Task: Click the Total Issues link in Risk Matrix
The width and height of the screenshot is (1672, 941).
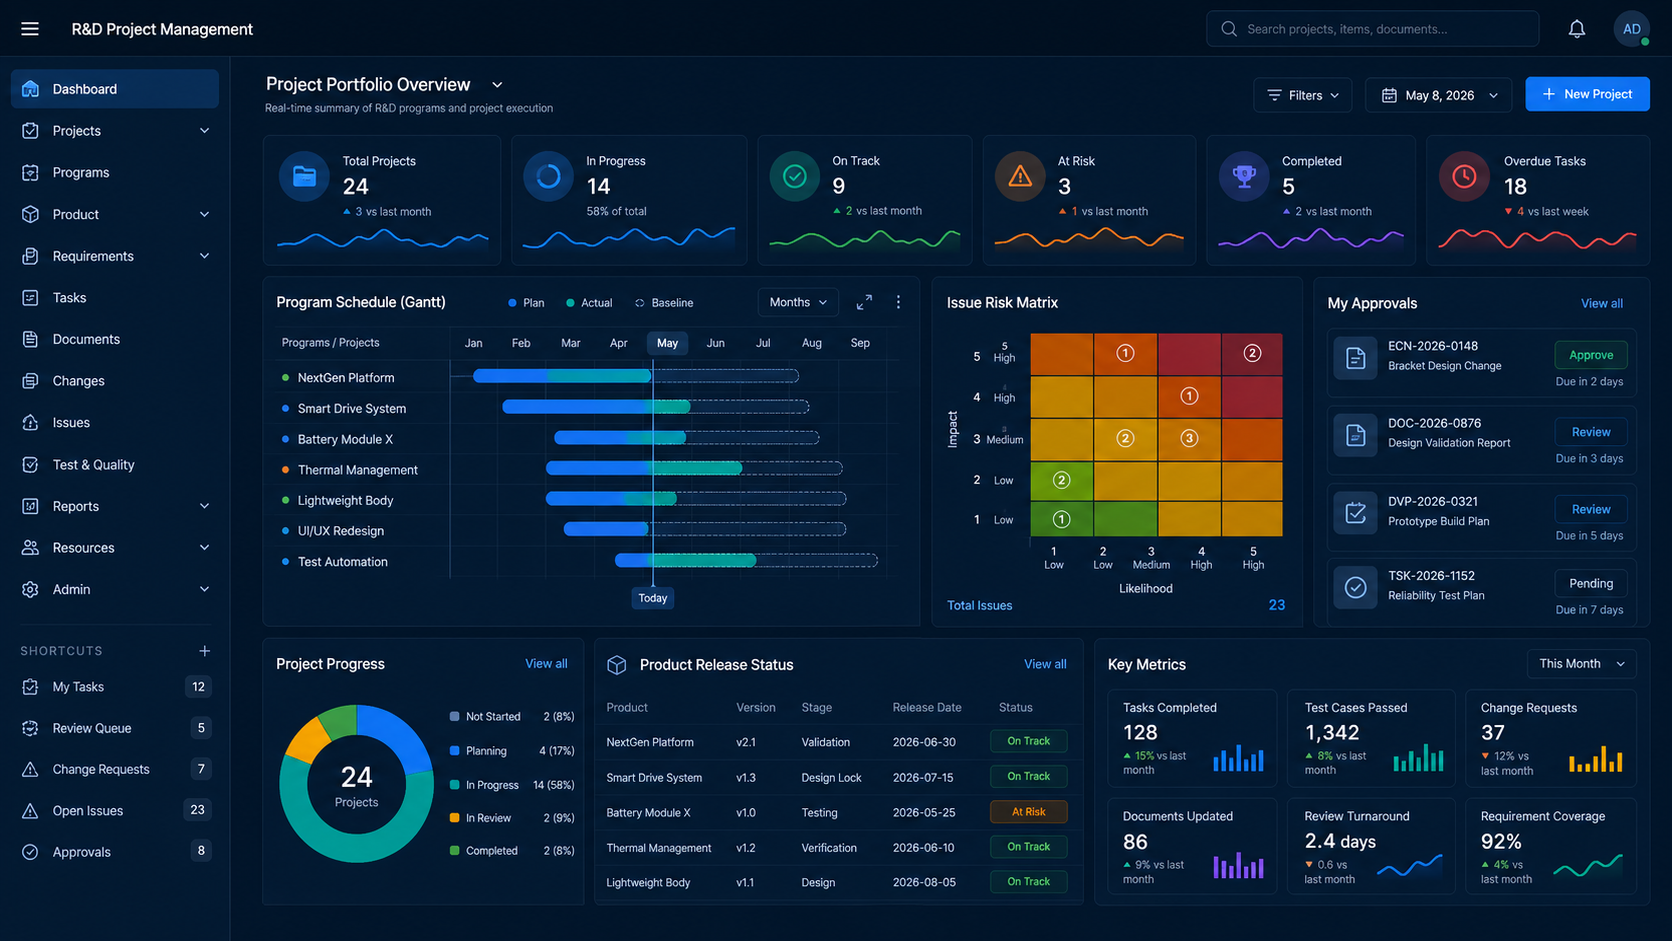Action: click(979, 605)
